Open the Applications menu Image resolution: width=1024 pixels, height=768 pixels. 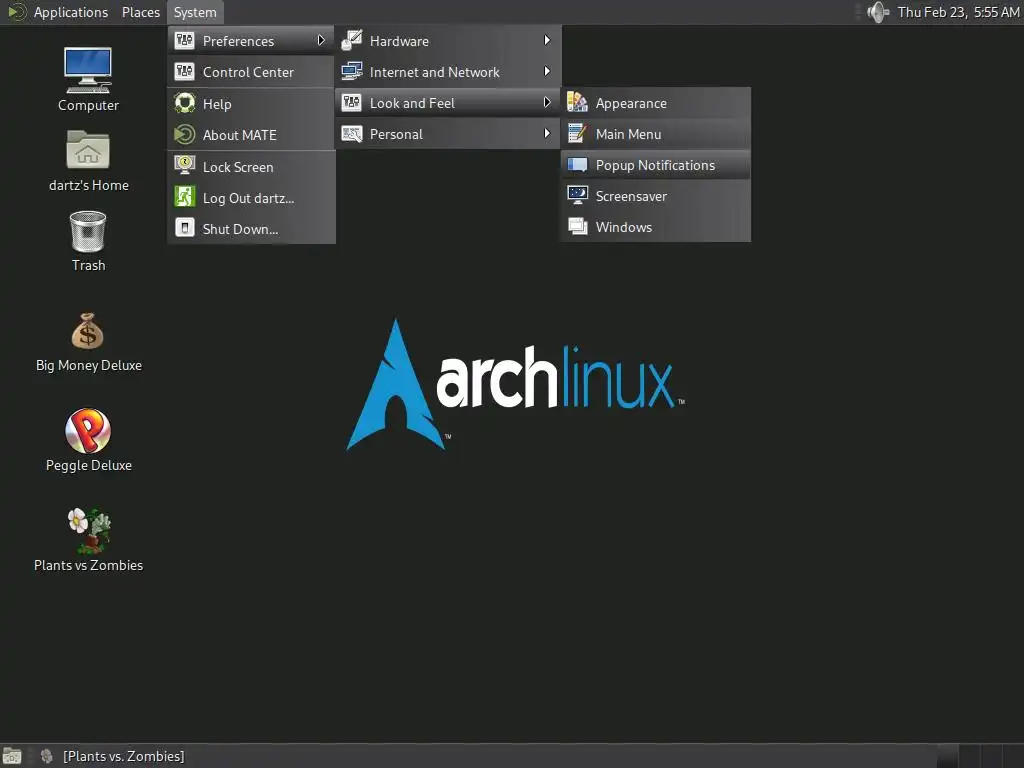pos(71,12)
